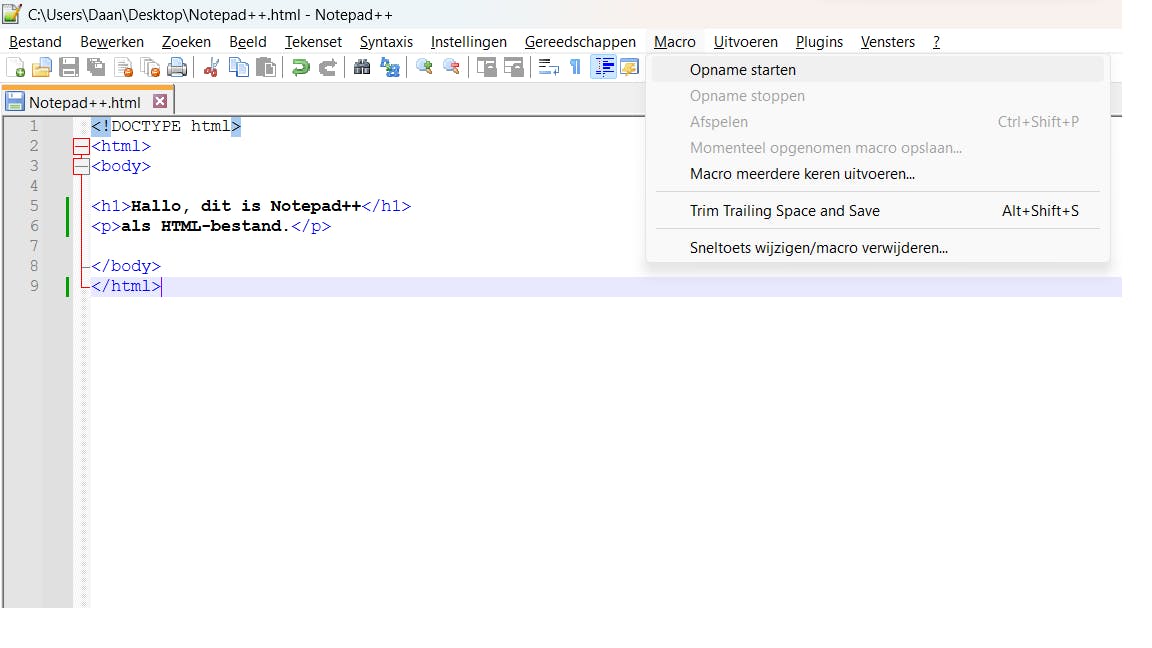Click the 'Hallo, dit is Notepad++' heading text
This screenshot has width=1152, height=648.
point(246,206)
